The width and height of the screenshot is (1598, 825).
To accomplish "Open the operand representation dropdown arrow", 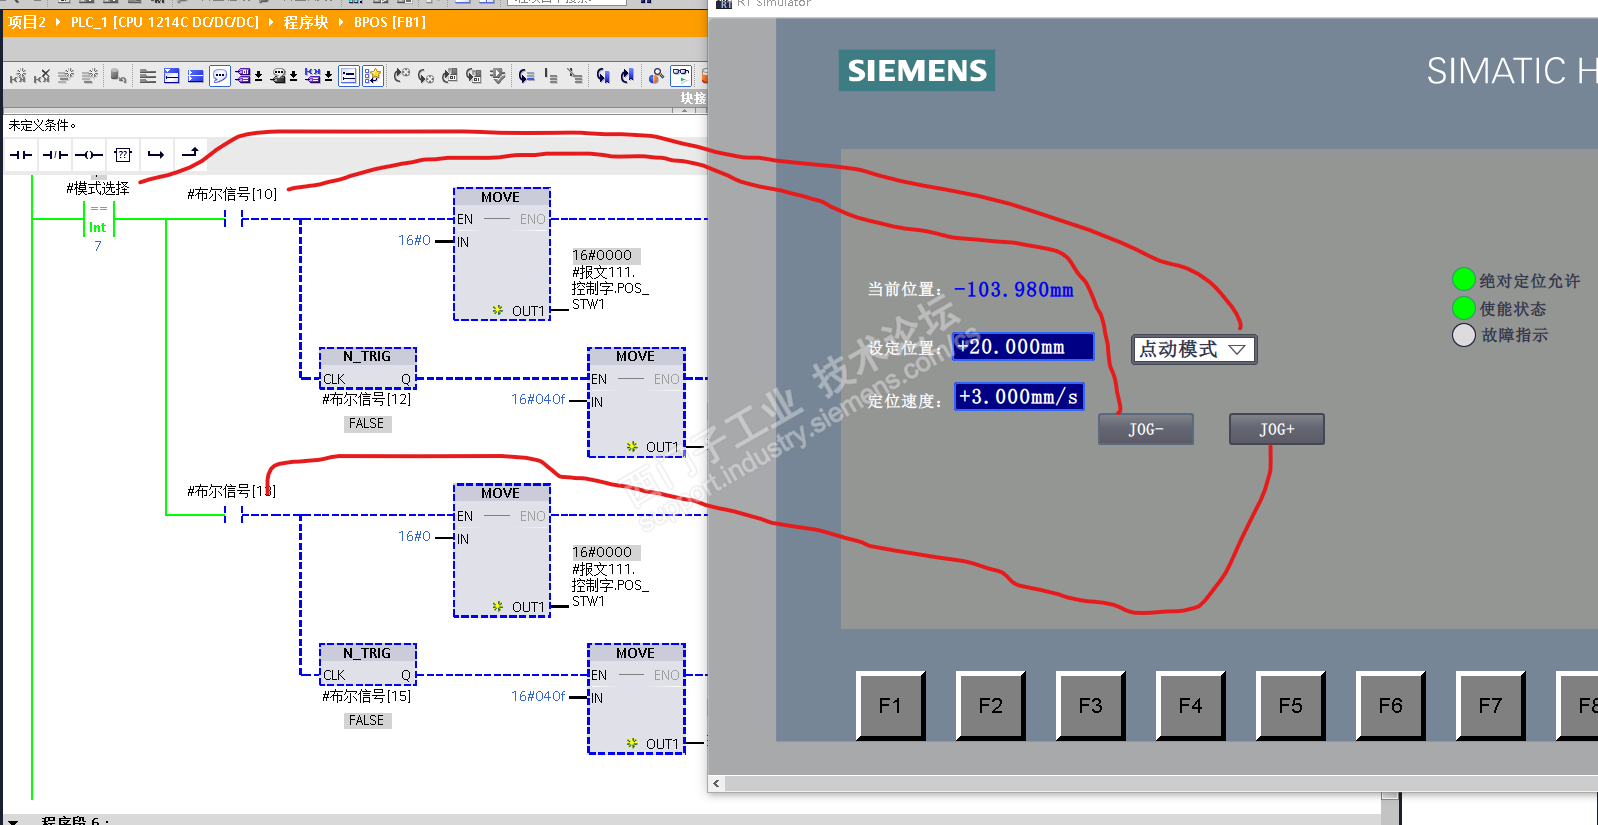I will pyautogui.click(x=328, y=76).
